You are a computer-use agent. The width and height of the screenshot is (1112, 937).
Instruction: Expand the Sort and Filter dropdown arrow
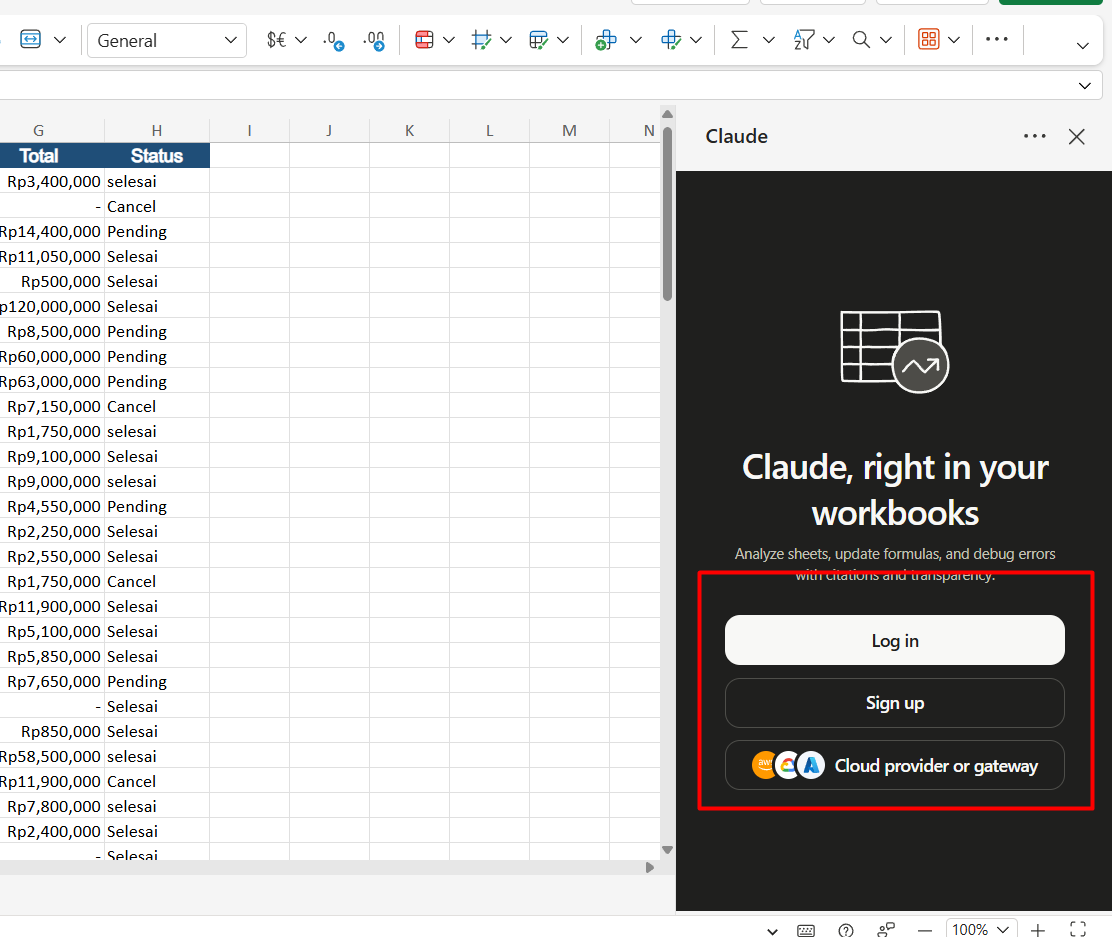(828, 40)
